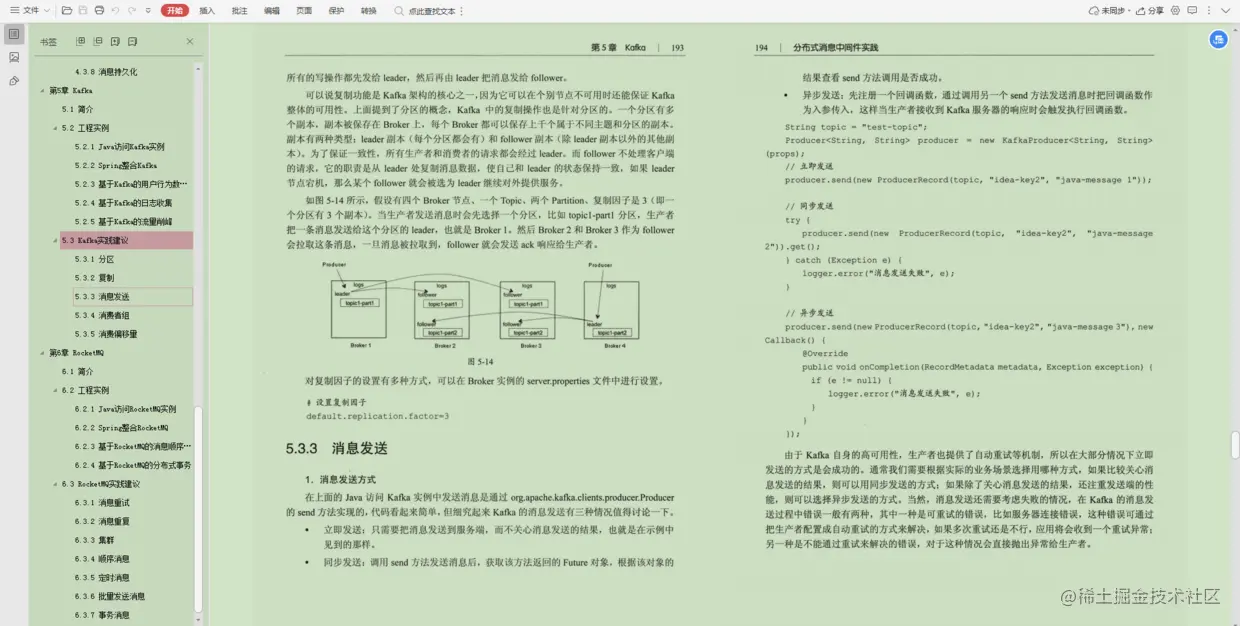Viewport: 1240px width, 626px height.
Task: Open bookmark 6.3.4 顺序消息
Action: click(102, 559)
